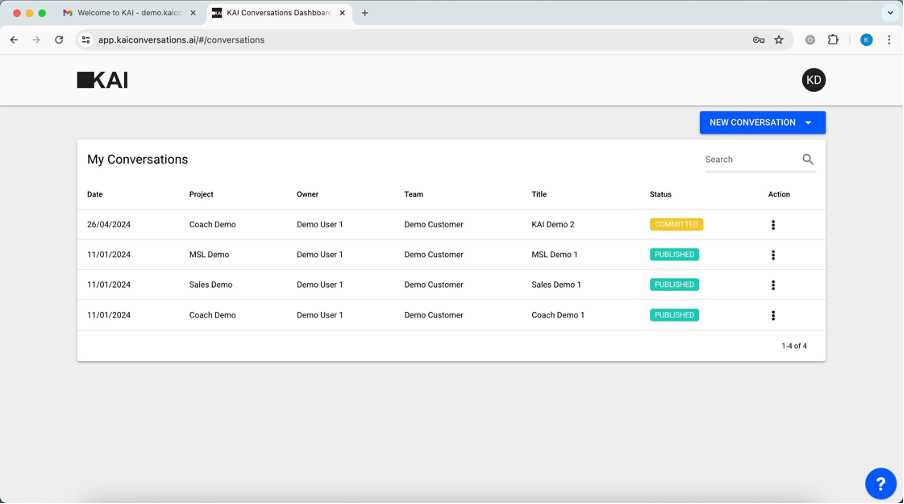The height and width of the screenshot is (504, 904).
Task: Close the KAI Conversations Dashboard tab
Action: pyautogui.click(x=342, y=13)
